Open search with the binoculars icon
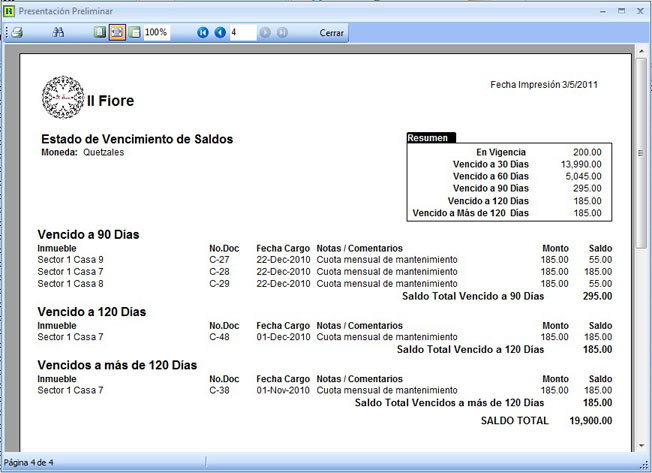 pyautogui.click(x=58, y=32)
